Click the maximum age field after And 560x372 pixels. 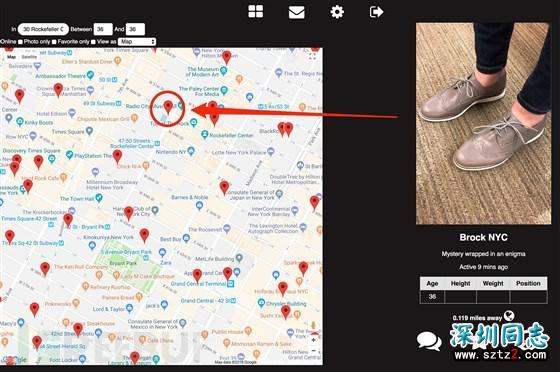(x=135, y=29)
